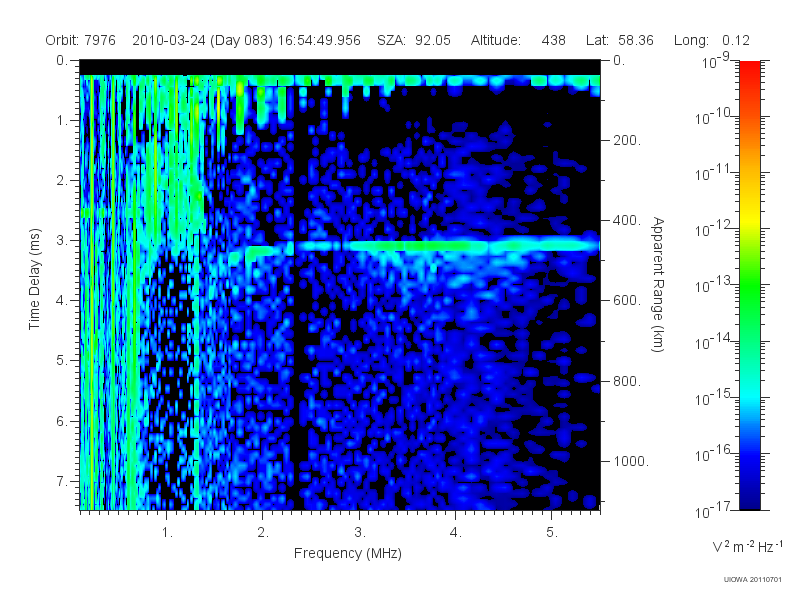The height and width of the screenshot is (600, 800).
Task: Click the timestamp '16:54:49.956'
Action: pyautogui.click(x=319, y=40)
